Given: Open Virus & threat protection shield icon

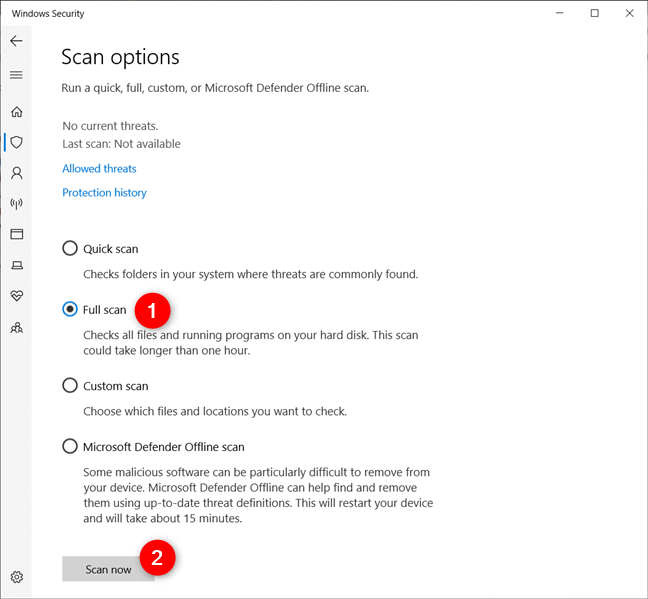Looking at the screenshot, I should [x=17, y=142].
